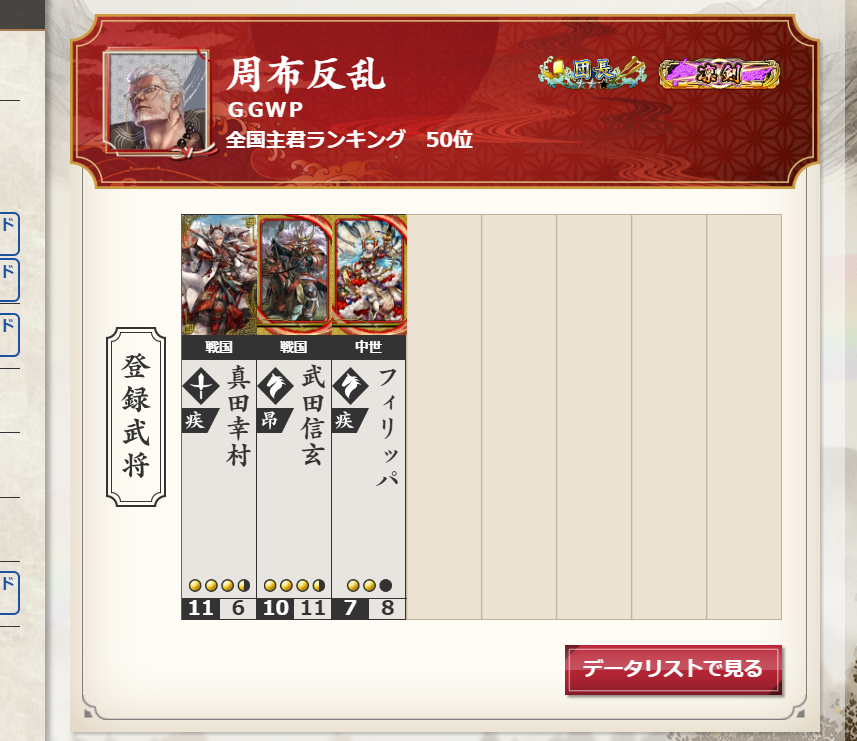The width and height of the screenshot is (857, 741).
Task: Click the 周布反乱 player avatar portrait
Action: coord(157,102)
